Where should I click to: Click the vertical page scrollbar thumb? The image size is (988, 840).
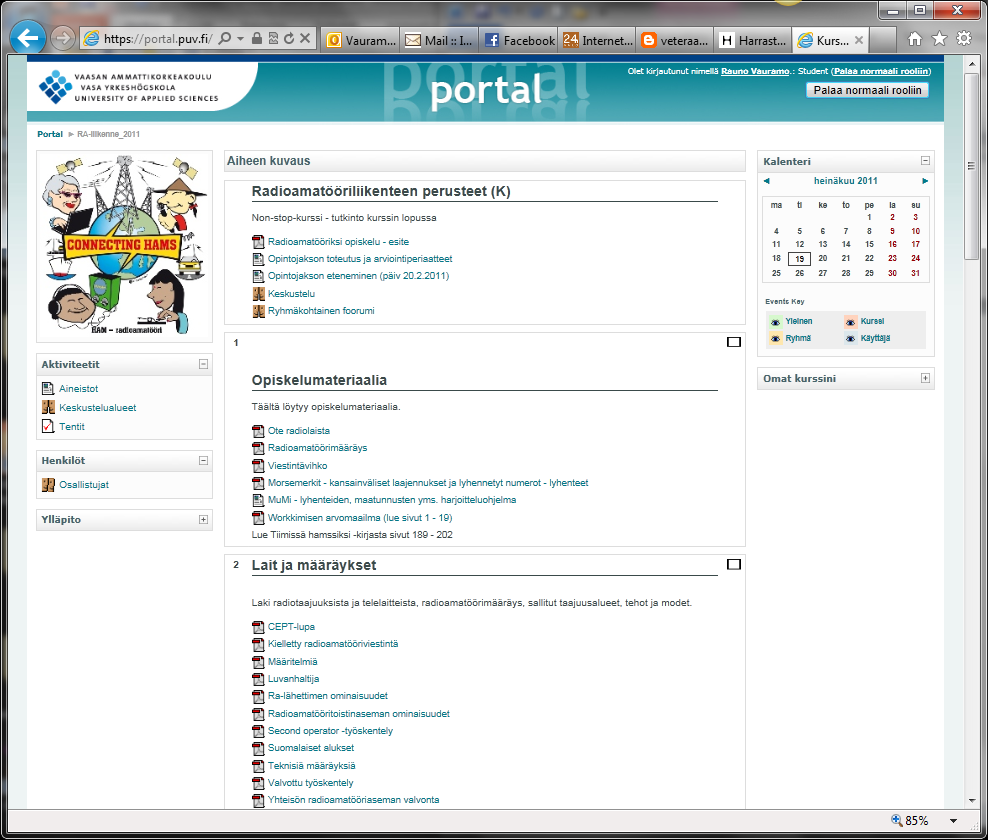click(x=971, y=166)
